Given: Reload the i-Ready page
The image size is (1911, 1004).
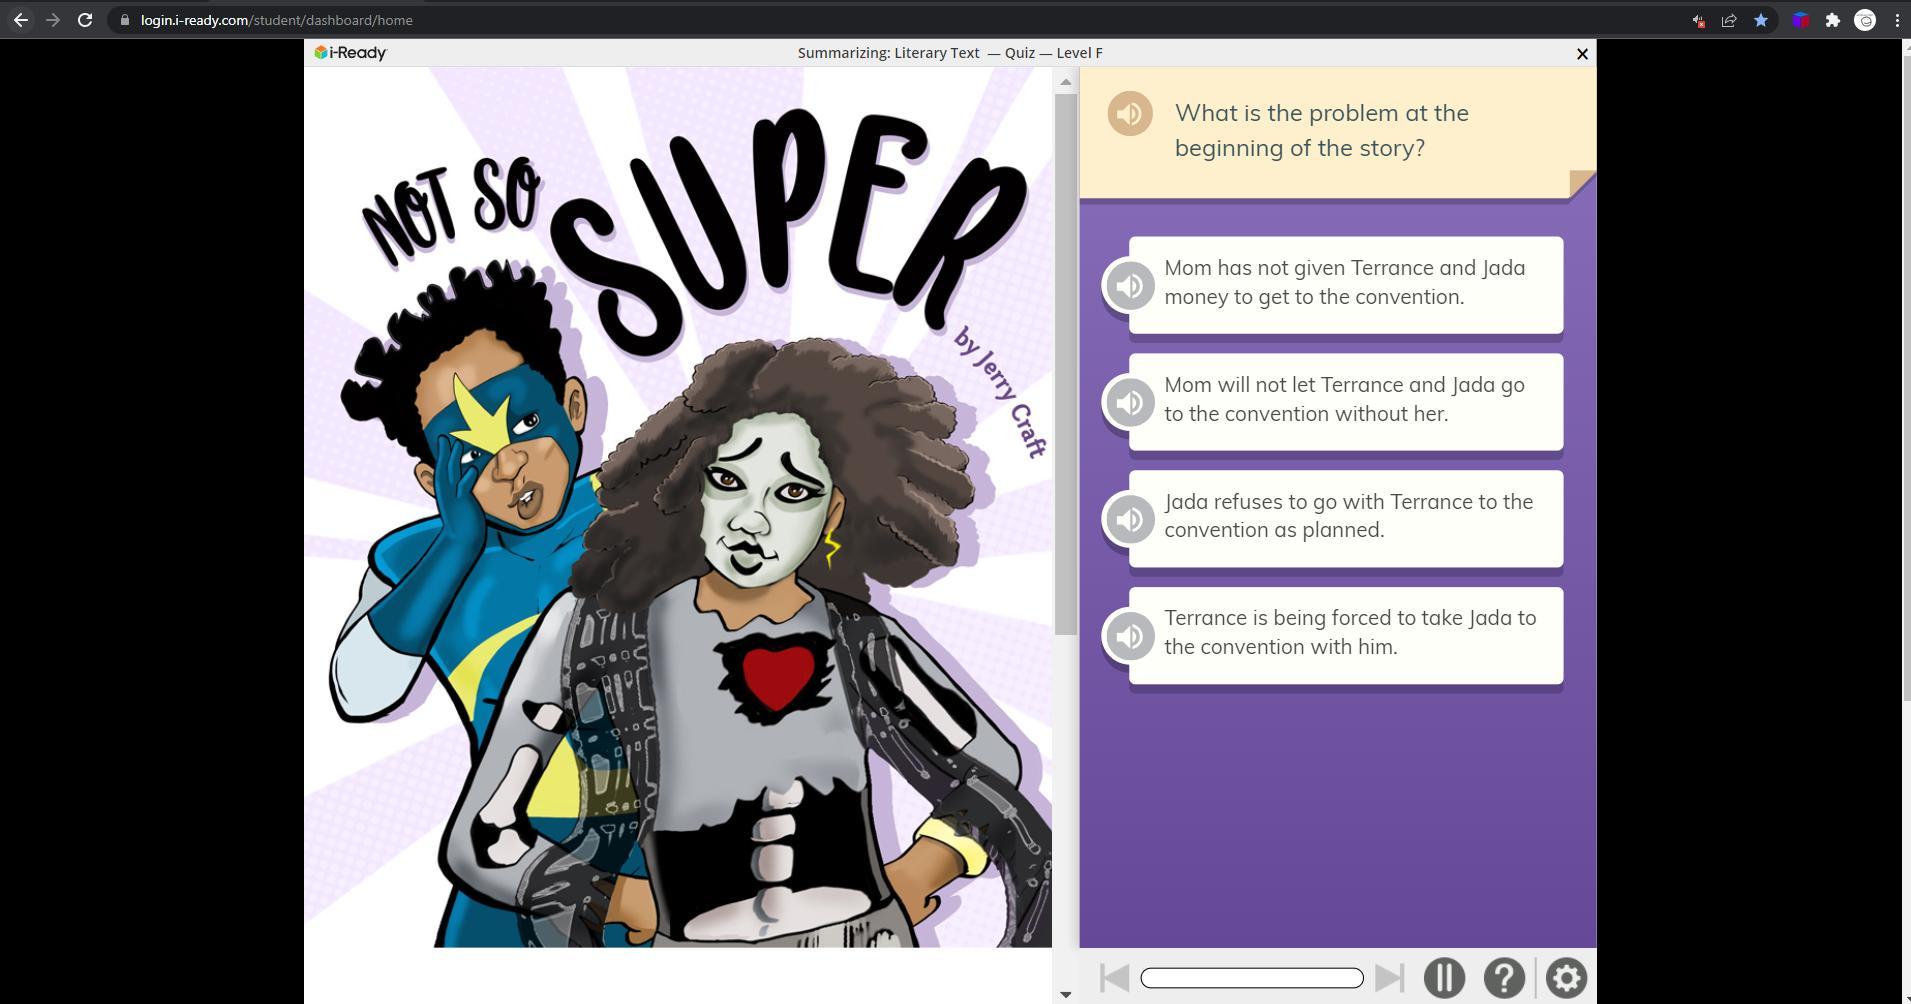Looking at the screenshot, I should pos(85,20).
